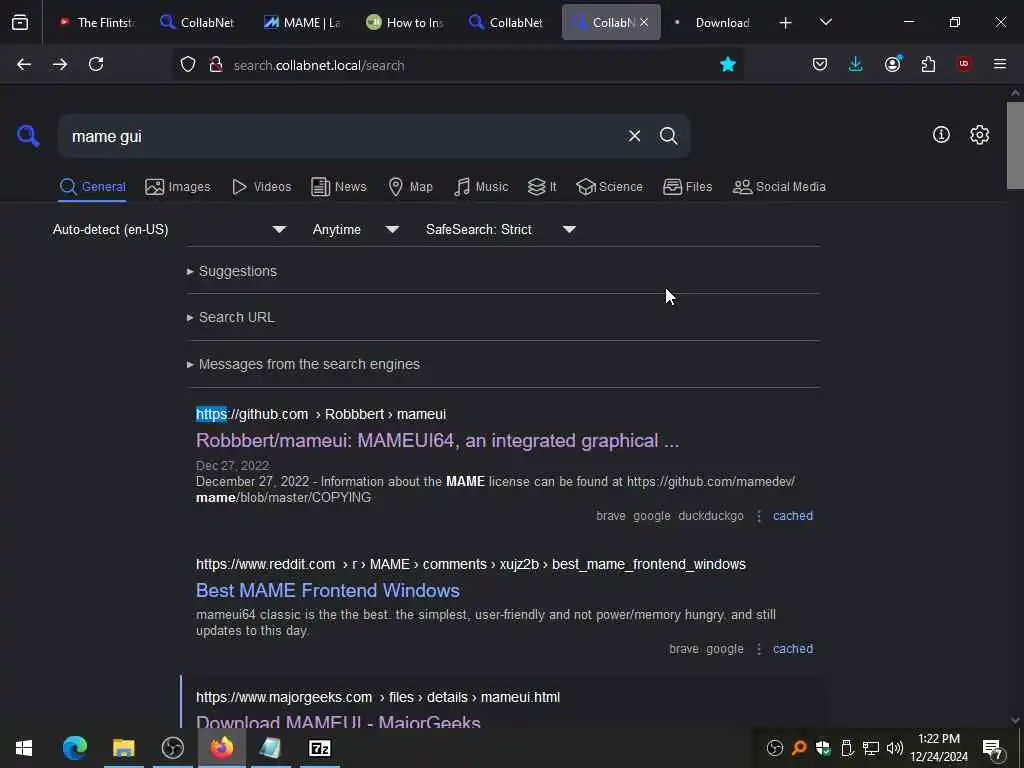Switch to the Download tab

(x=714, y=22)
